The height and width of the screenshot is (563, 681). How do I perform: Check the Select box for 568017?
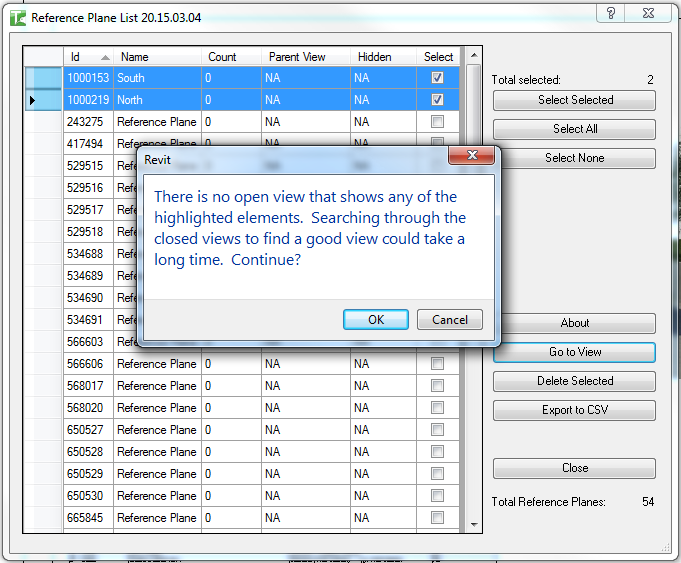[437, 386]
